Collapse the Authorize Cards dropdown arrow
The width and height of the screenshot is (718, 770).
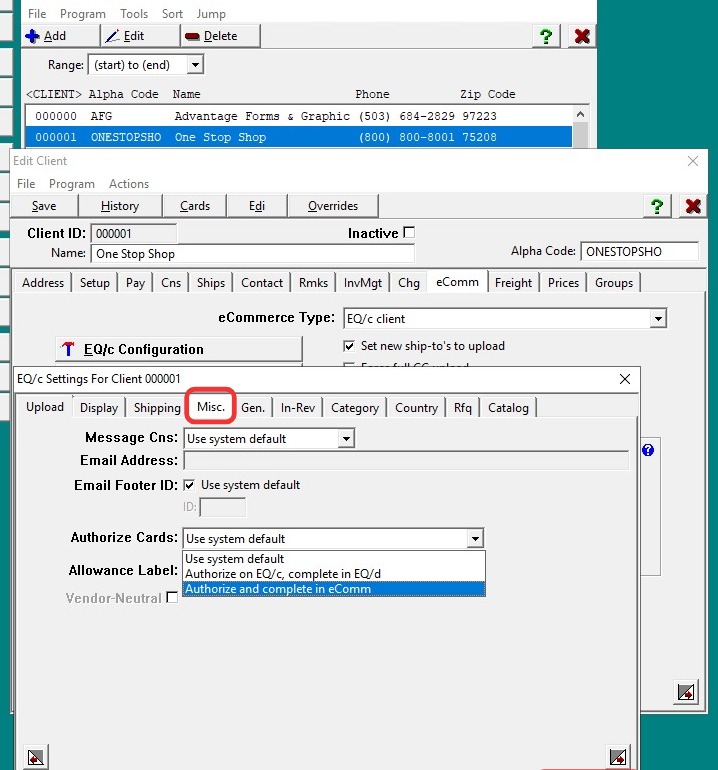(x=475, y=539)
